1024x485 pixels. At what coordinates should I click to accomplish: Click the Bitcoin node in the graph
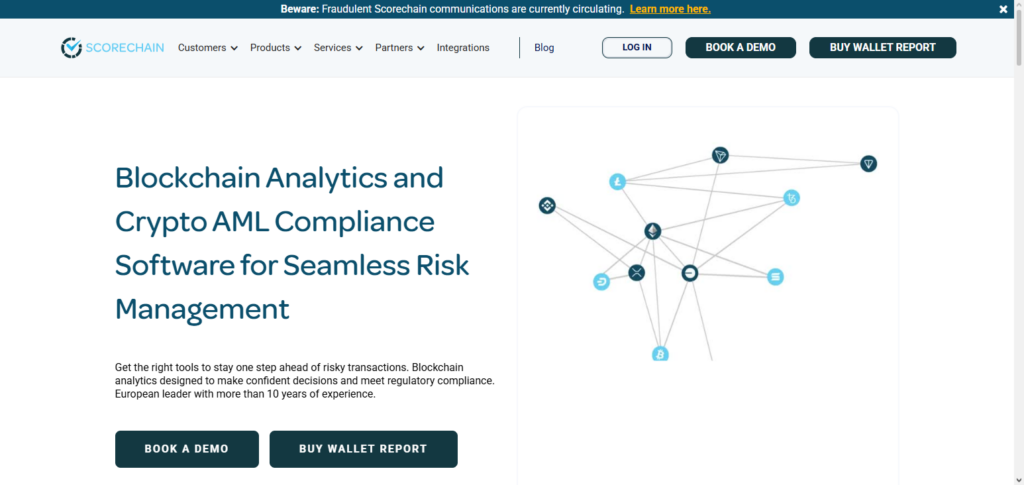660,354
